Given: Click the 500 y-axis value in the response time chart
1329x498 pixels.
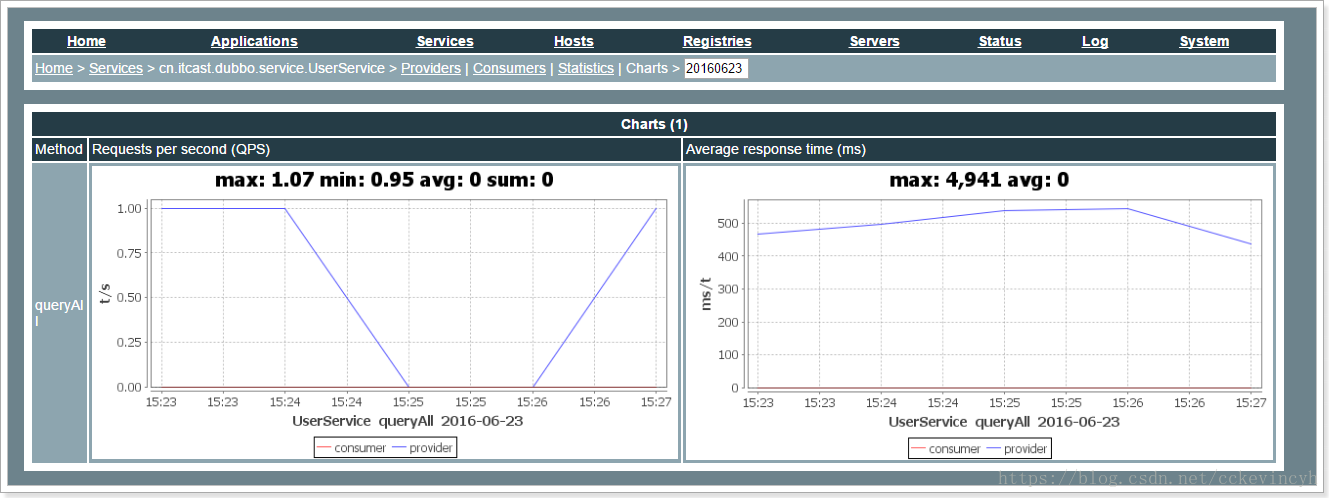Looking at the screenshot, I should coord(727,223).
